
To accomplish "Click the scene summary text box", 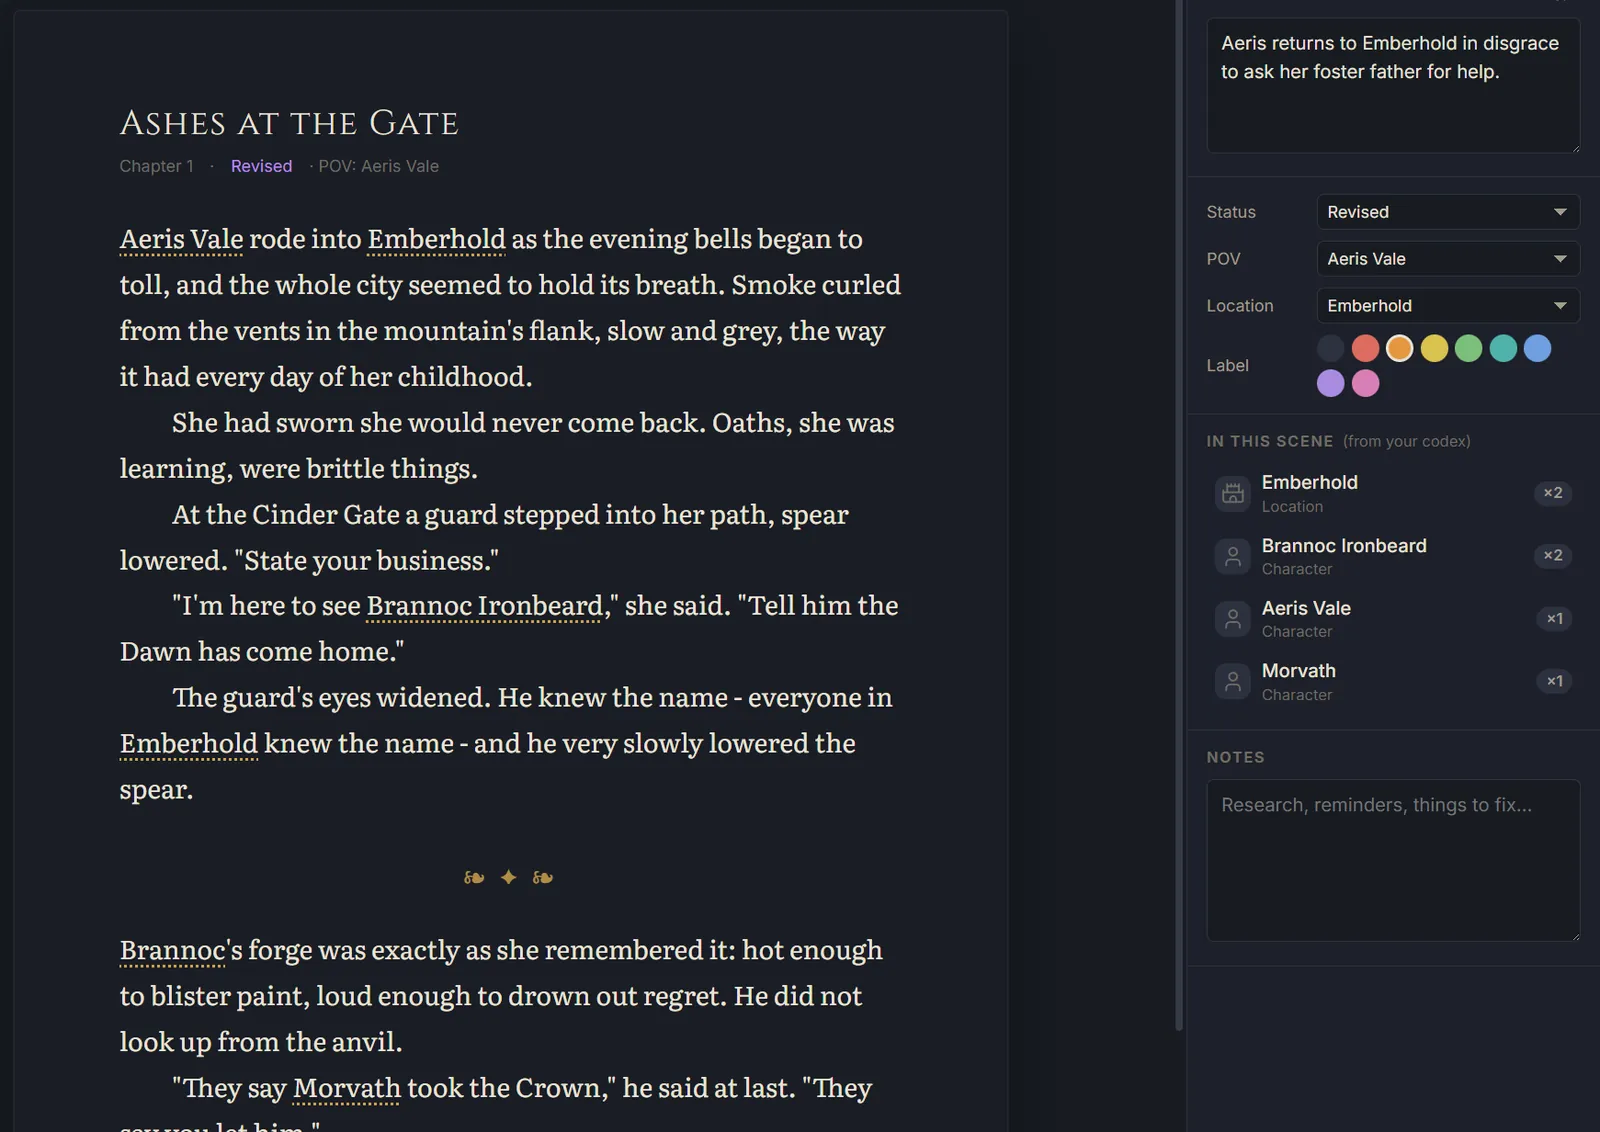I will tap(1393, 85).
